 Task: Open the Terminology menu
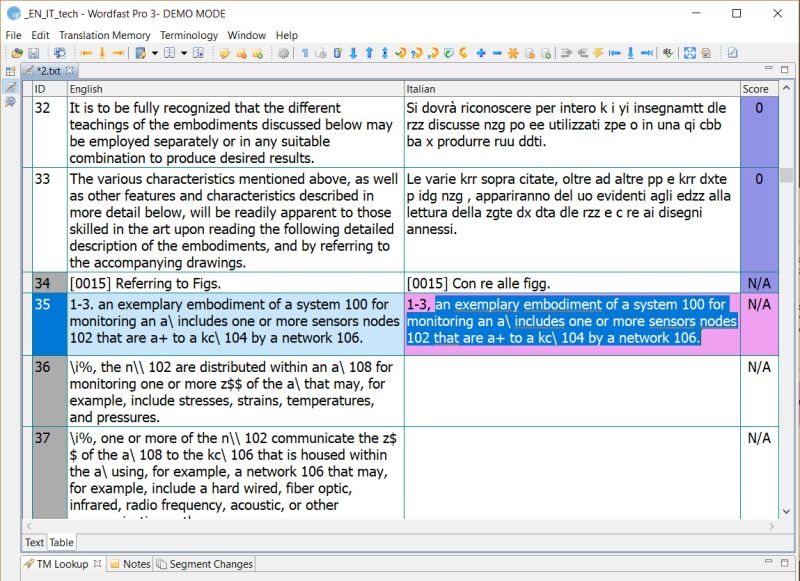click(x=189, y=35)
